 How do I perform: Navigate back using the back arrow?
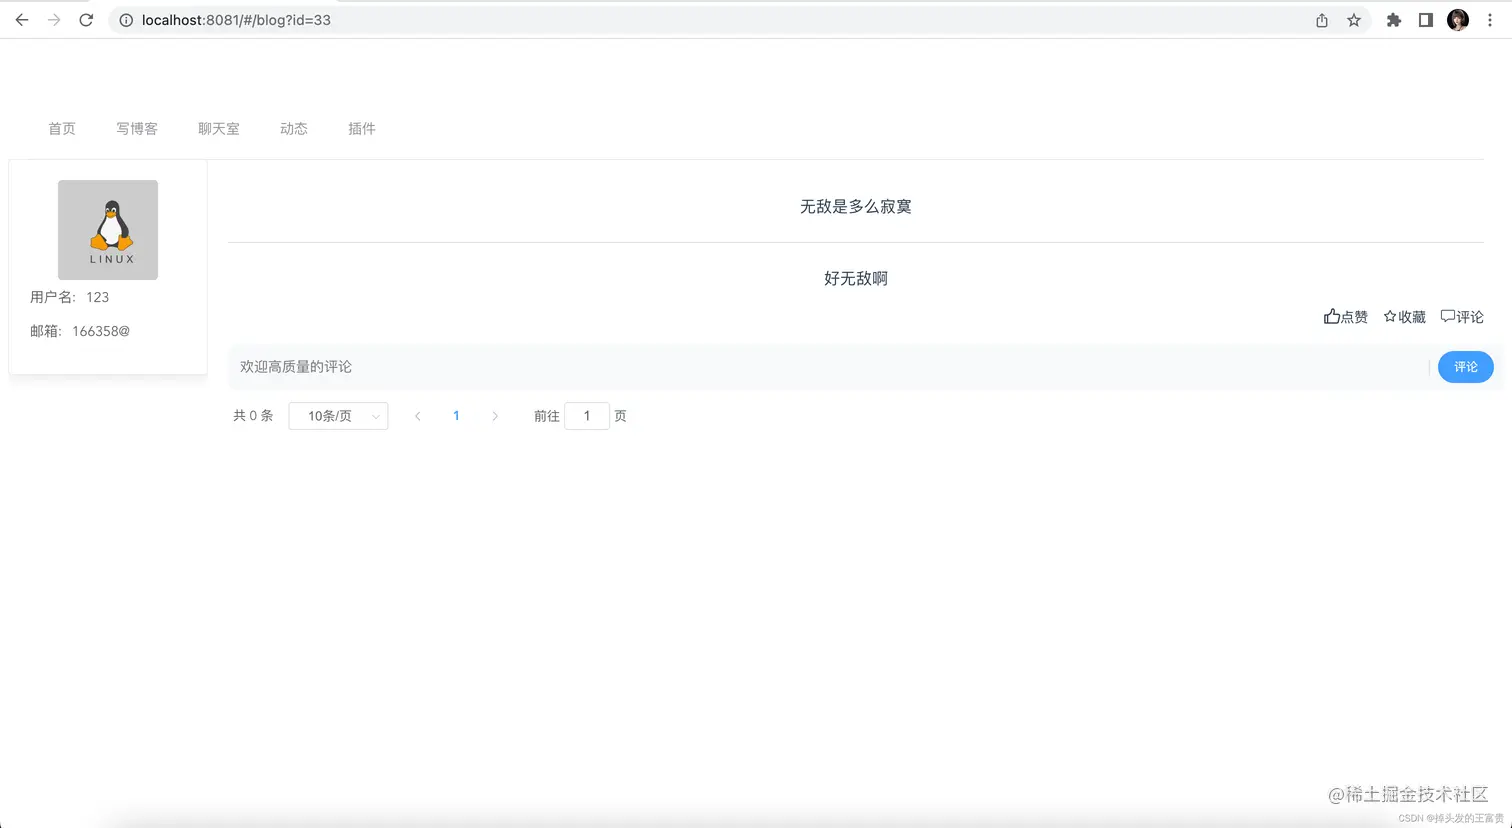coord(22,19)
